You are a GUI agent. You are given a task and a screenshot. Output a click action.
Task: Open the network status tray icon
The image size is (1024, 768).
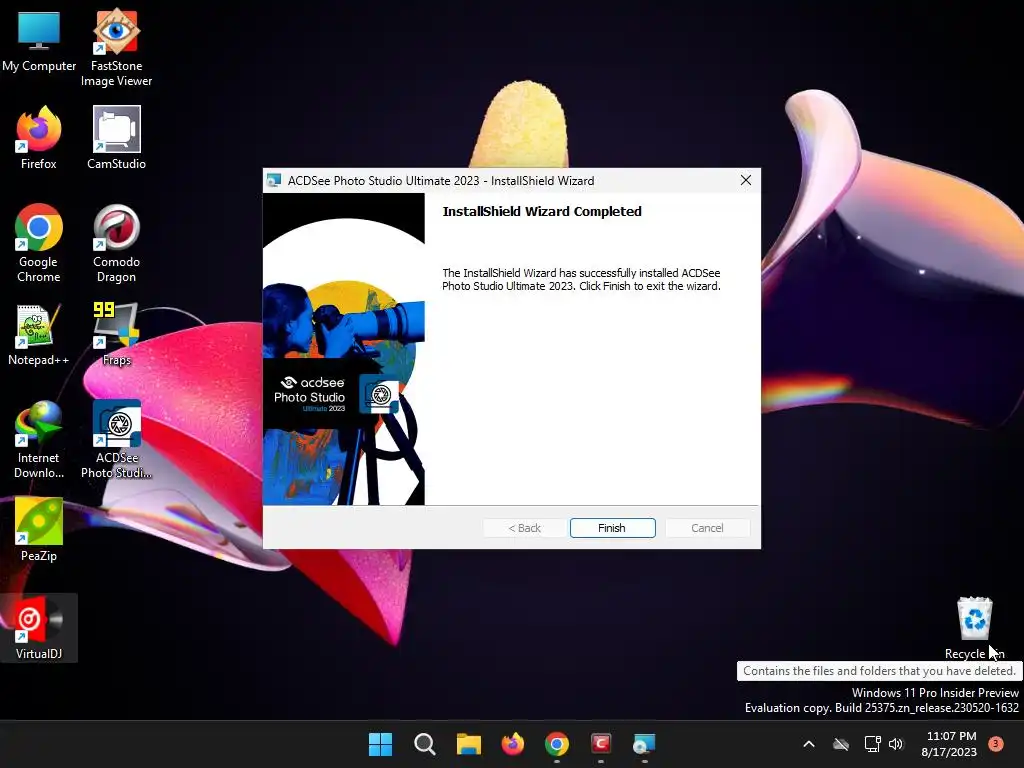[x=872, y=744]
